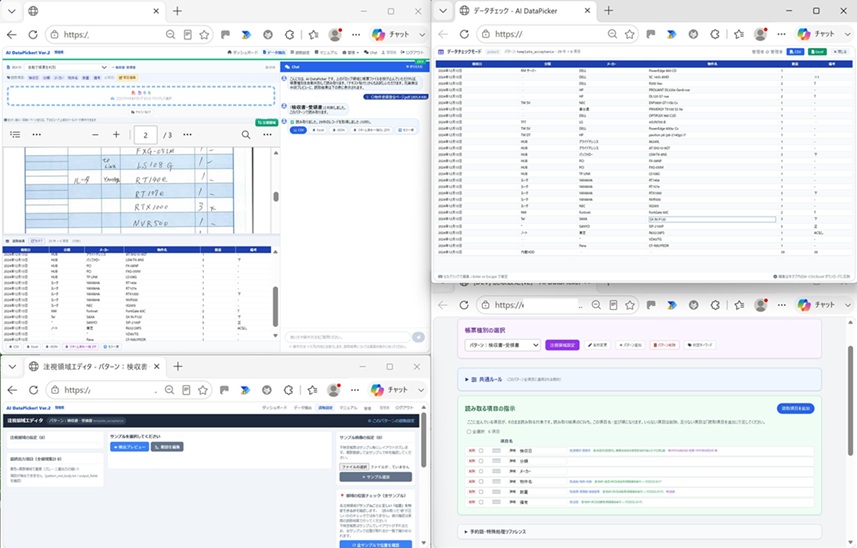
Task: Open browser settings ellipsis in top-left window
Action: point(356,34)
